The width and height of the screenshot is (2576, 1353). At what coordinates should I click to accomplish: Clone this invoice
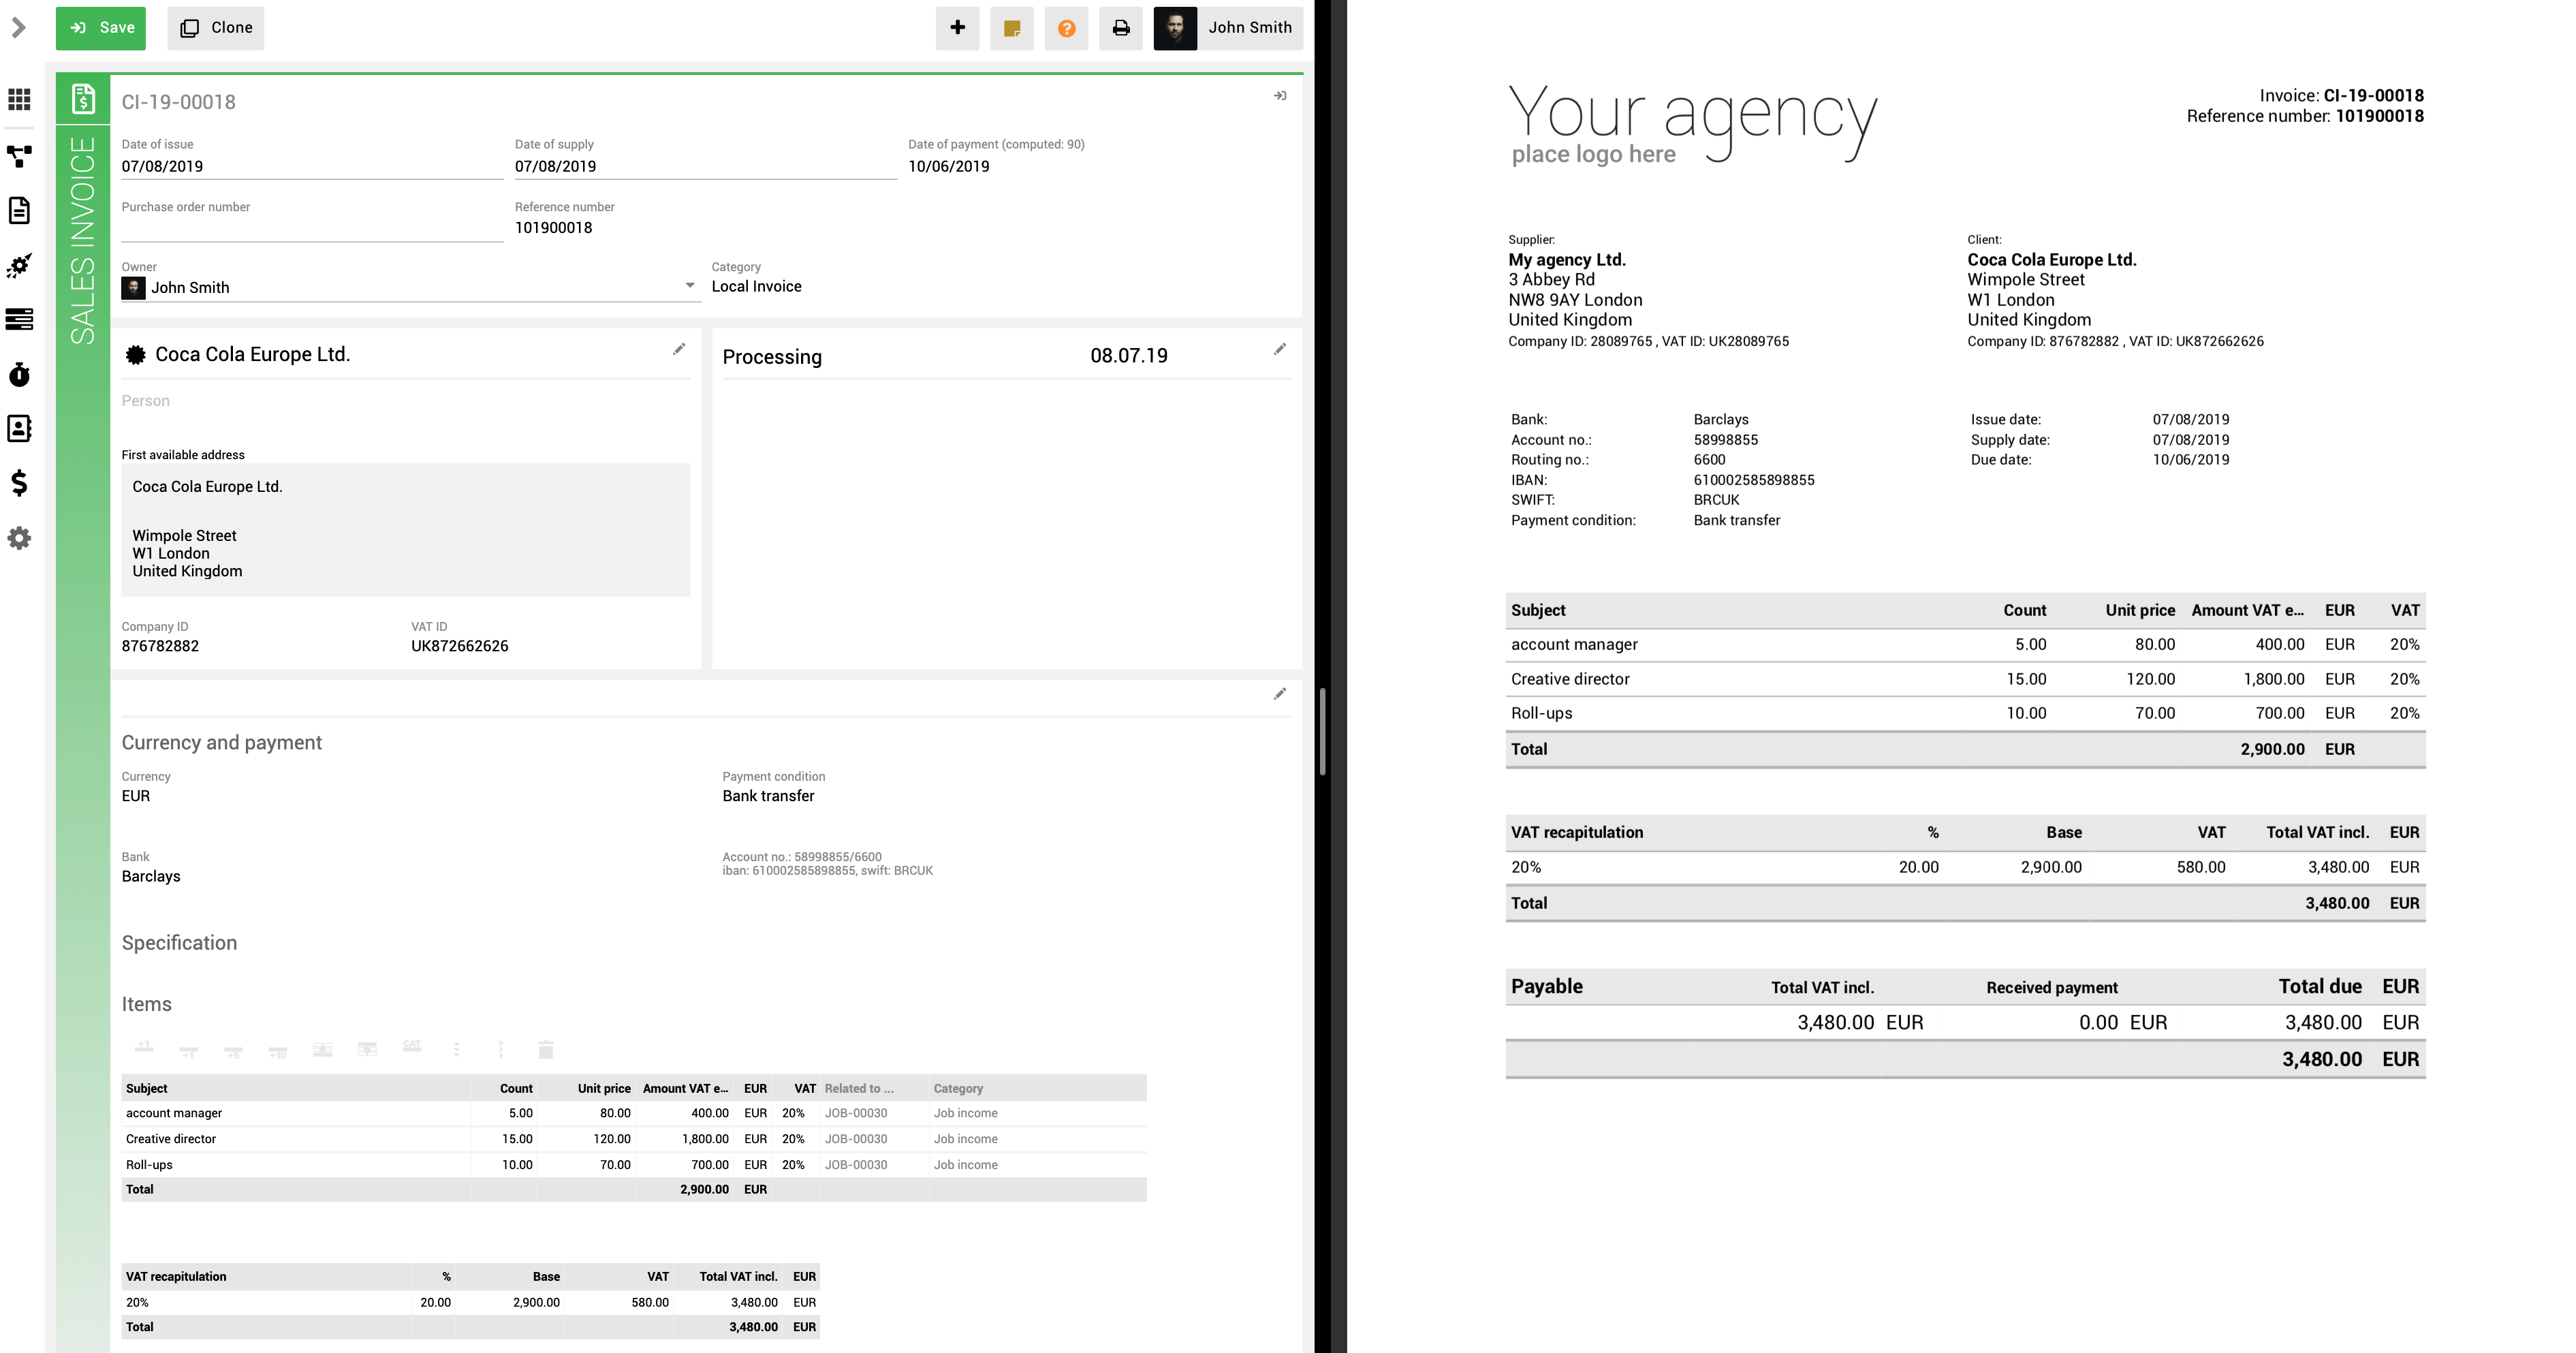tap(216, 28)
